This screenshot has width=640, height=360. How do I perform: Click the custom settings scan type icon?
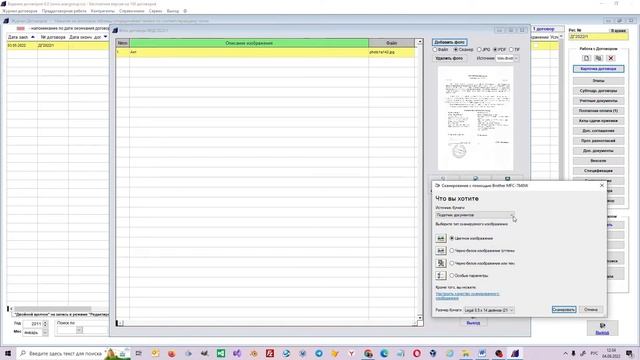pyautogui.click(x=441, y=276)
